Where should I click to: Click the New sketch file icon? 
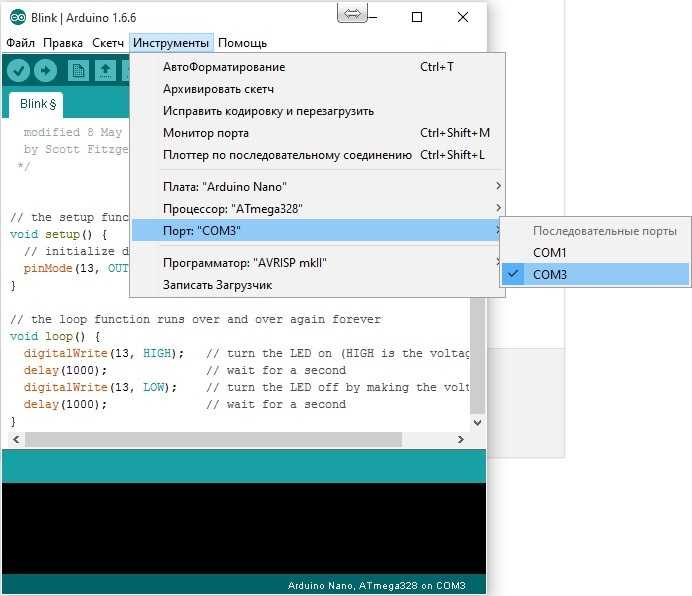click(x=79, y=71)
